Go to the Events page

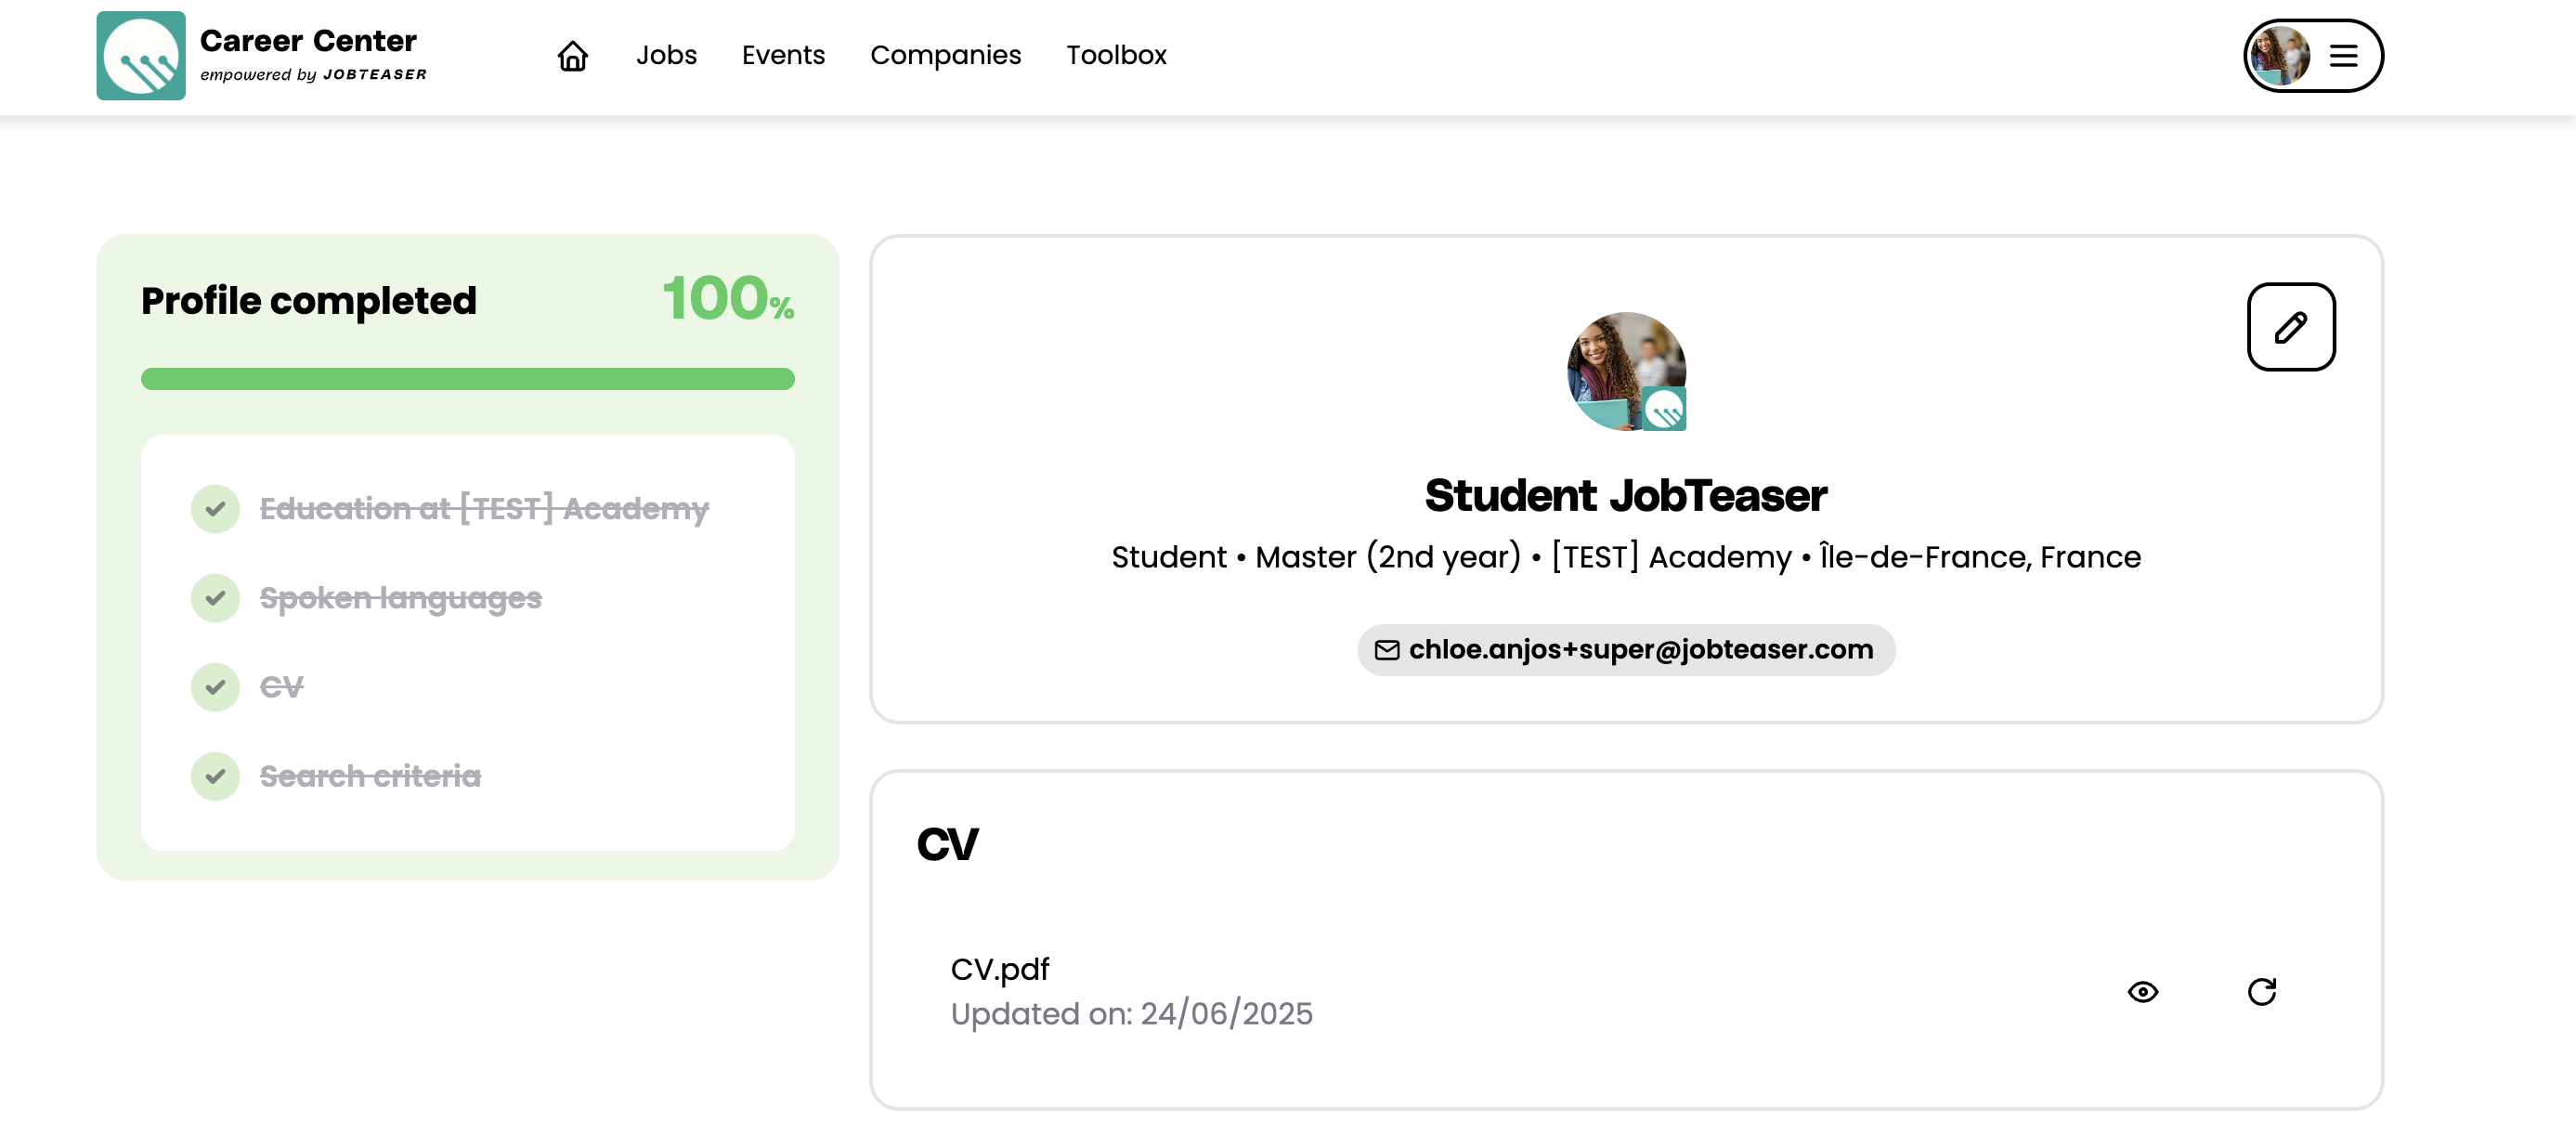(783, 56)
